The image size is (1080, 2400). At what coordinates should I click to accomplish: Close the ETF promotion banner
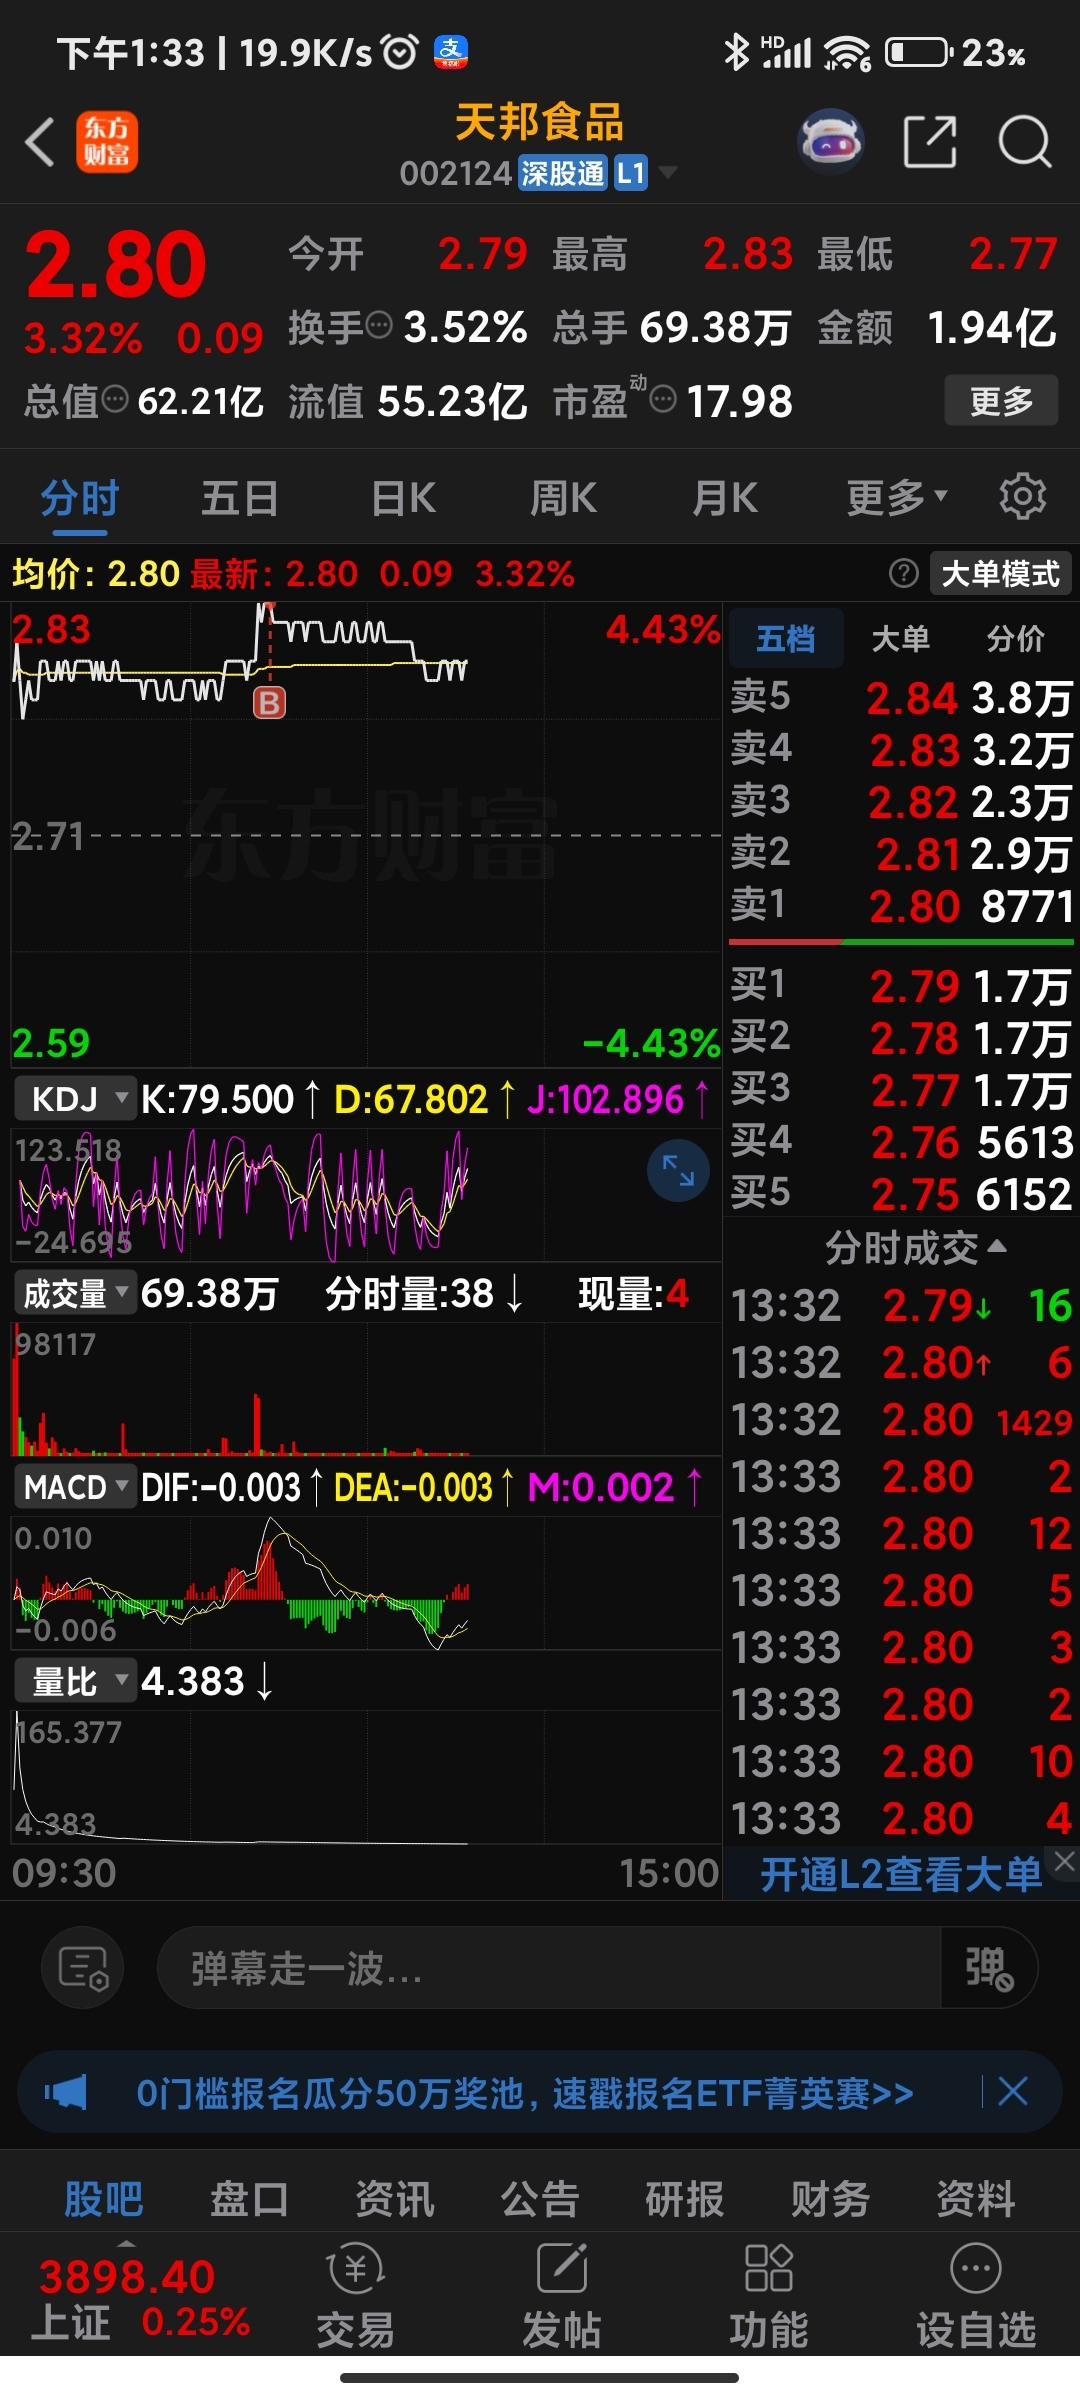1012,2091
